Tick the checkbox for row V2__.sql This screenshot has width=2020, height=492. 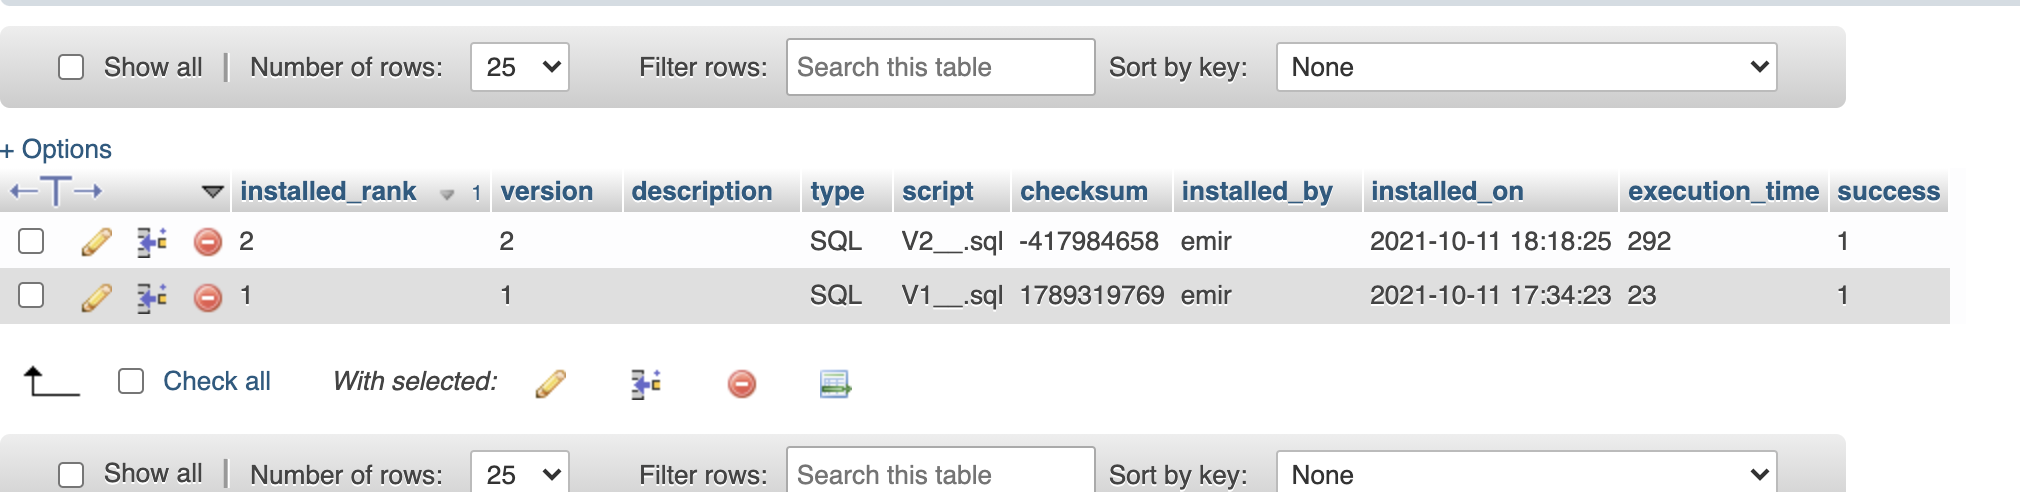click(32, 241)
